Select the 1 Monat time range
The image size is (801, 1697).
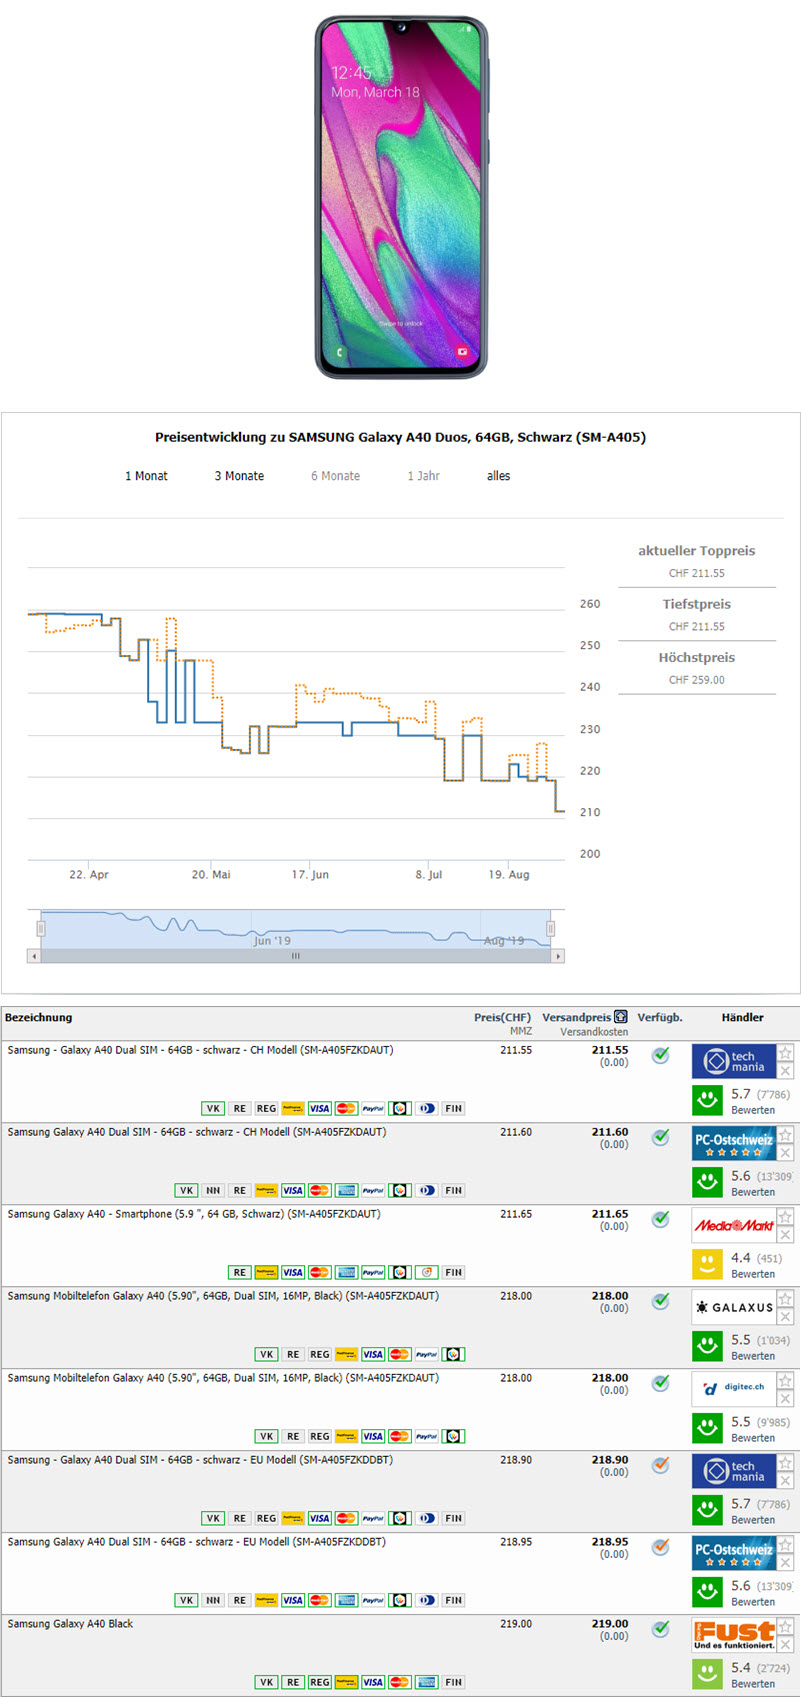(x=146, y=476)
